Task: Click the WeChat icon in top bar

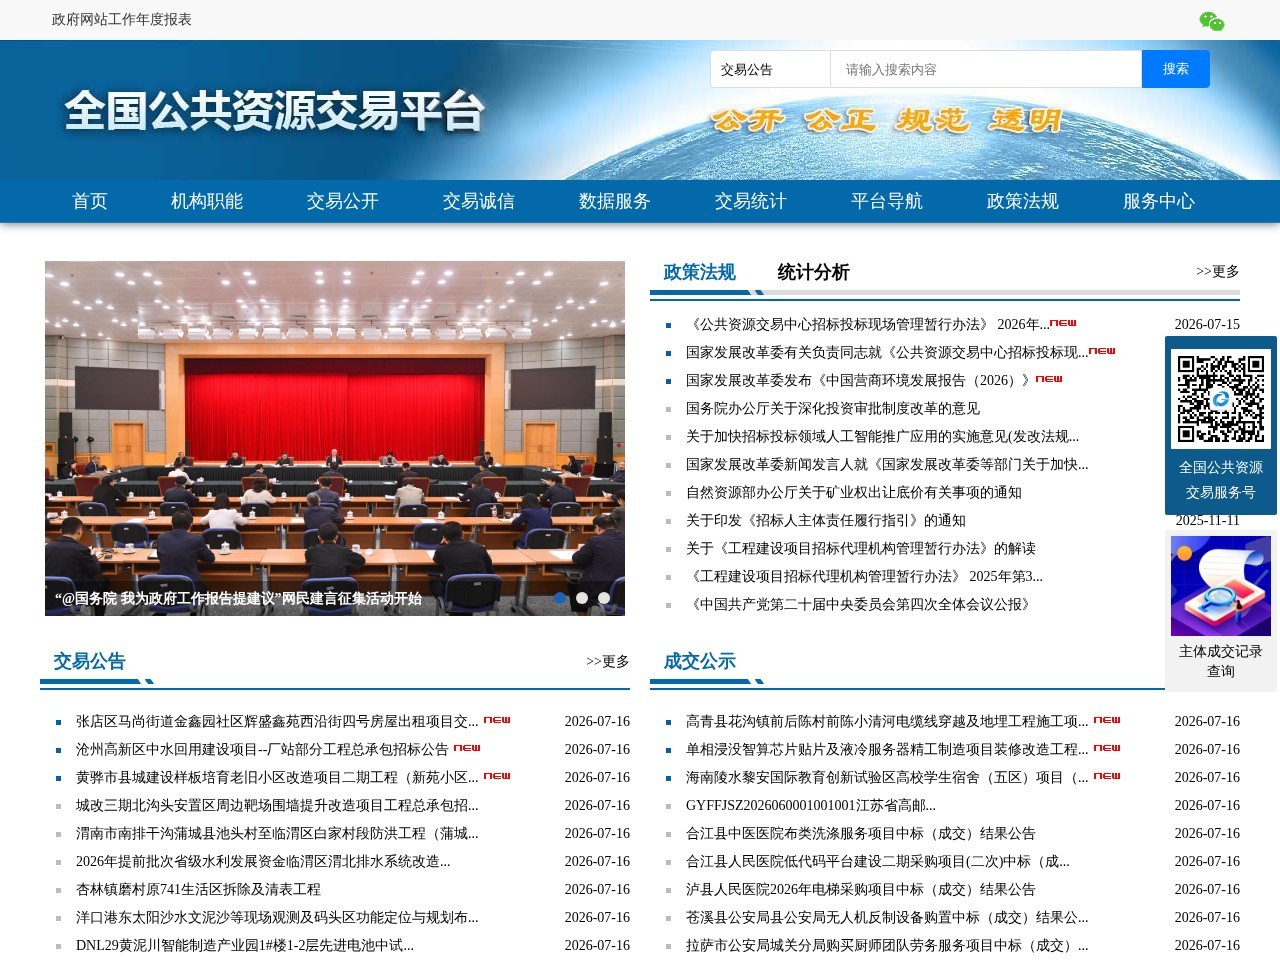Action: [x=1211, y=21]
